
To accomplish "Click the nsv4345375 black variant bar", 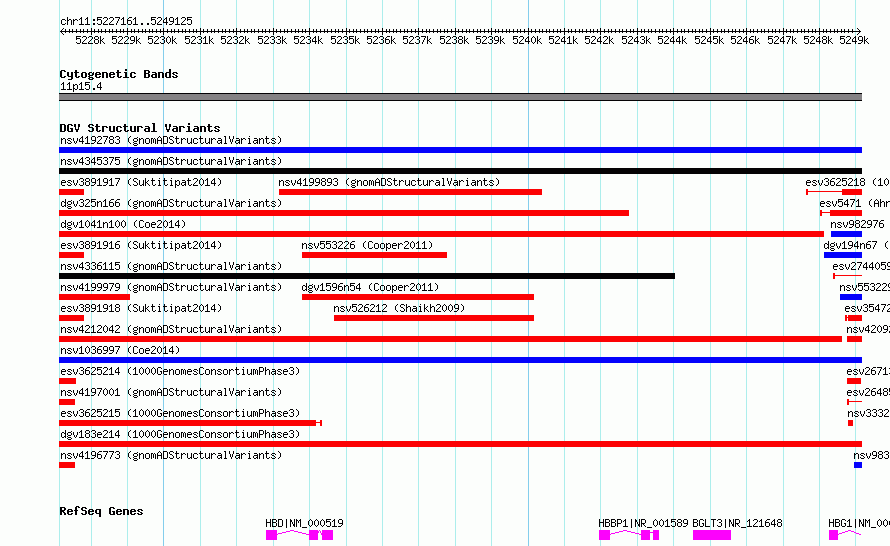I will [x=460, y=171].
